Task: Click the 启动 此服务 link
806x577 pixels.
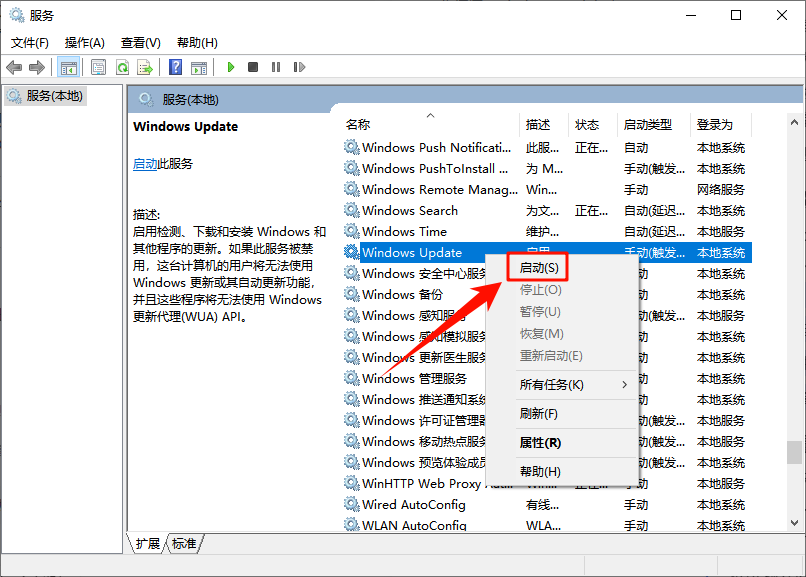Action: click(146, 162)
